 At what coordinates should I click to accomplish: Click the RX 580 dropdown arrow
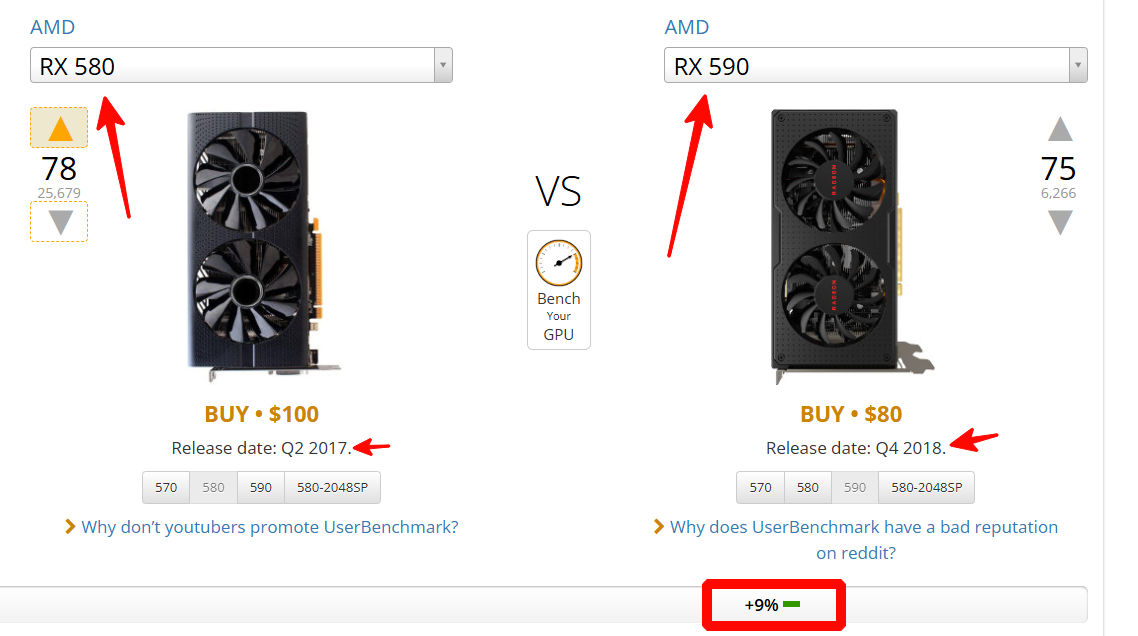(442, 66)
